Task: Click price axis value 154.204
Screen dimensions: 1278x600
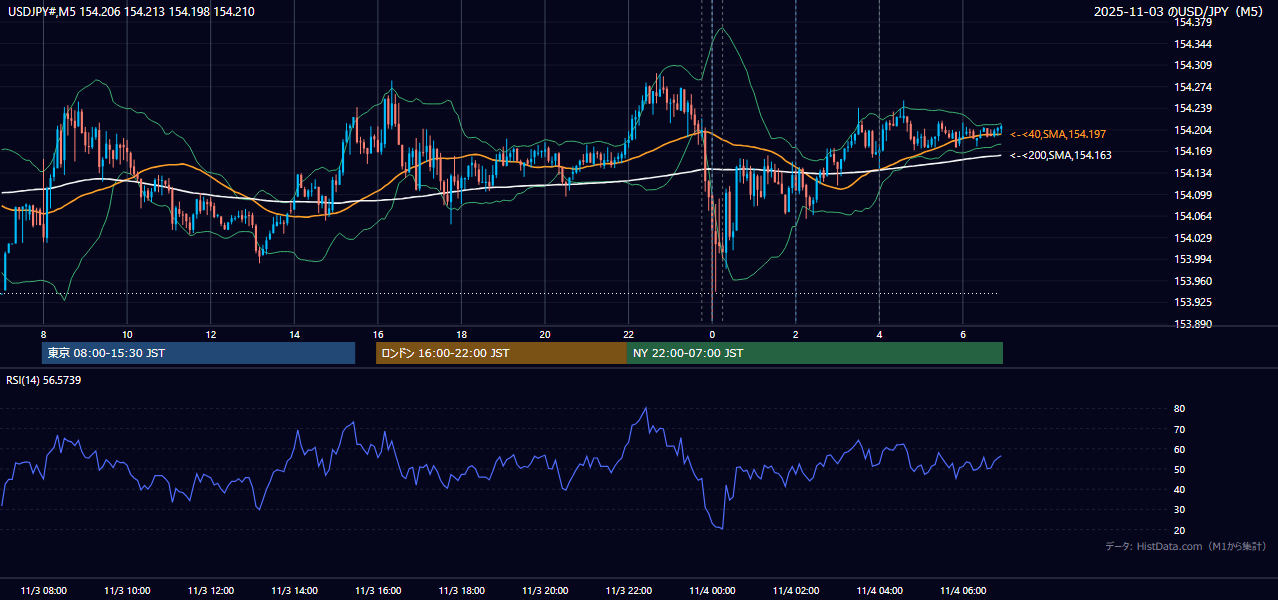Action: [1193, 130]
